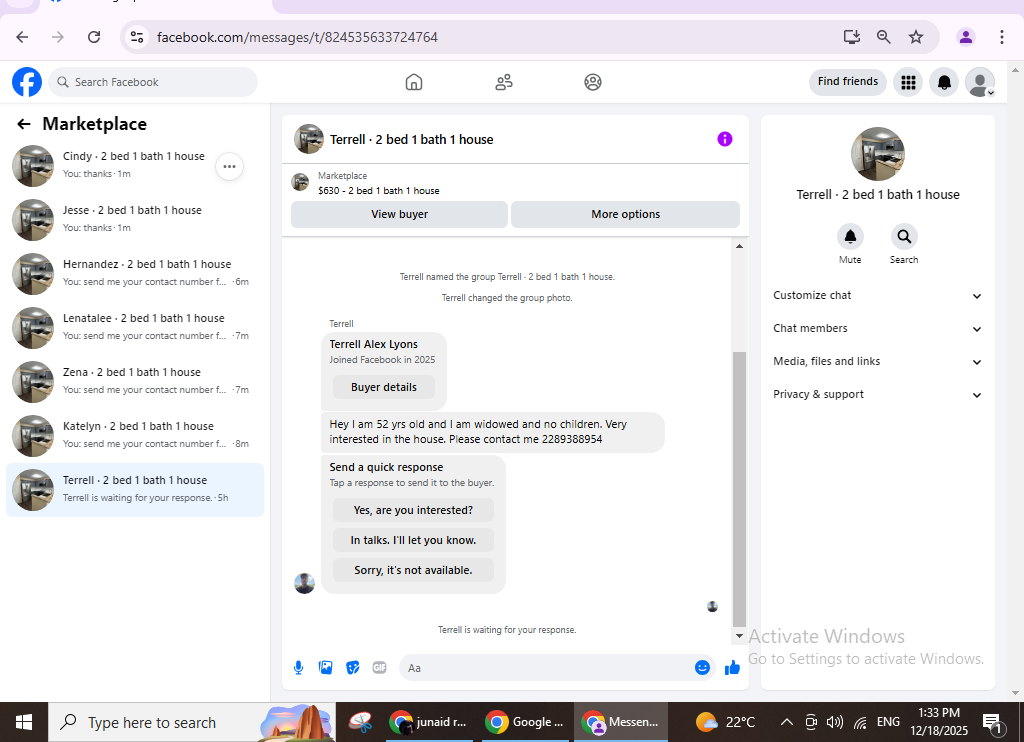Reload the page in the browser
Image resolution: width=1024 pixels, height=742 pixels.
(x=94, y=37)
